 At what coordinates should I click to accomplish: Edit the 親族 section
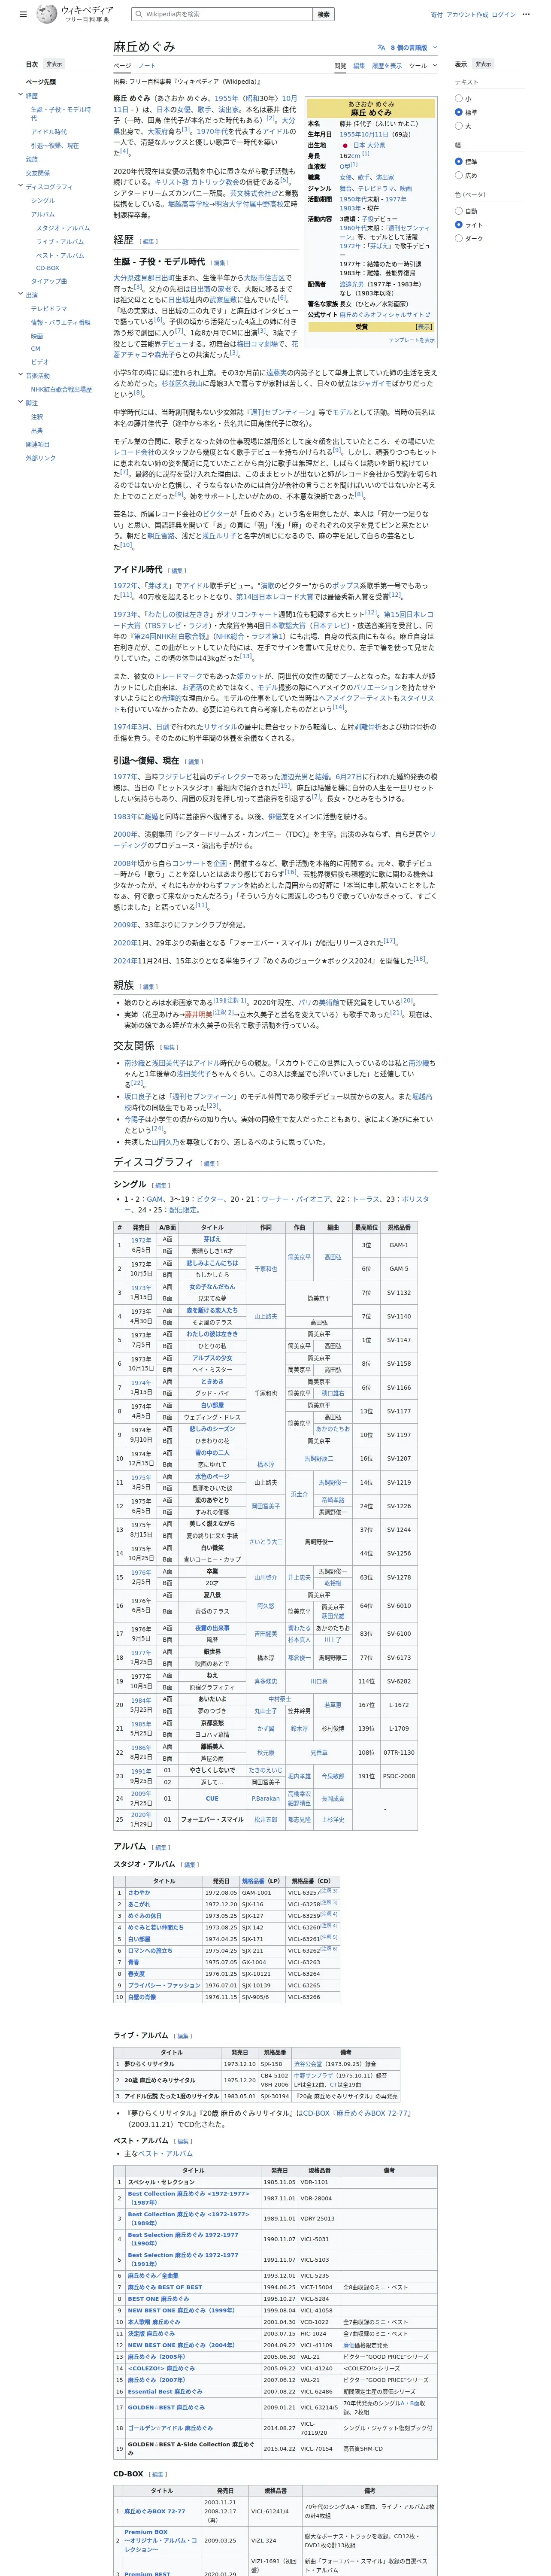[x=149, y=986]
